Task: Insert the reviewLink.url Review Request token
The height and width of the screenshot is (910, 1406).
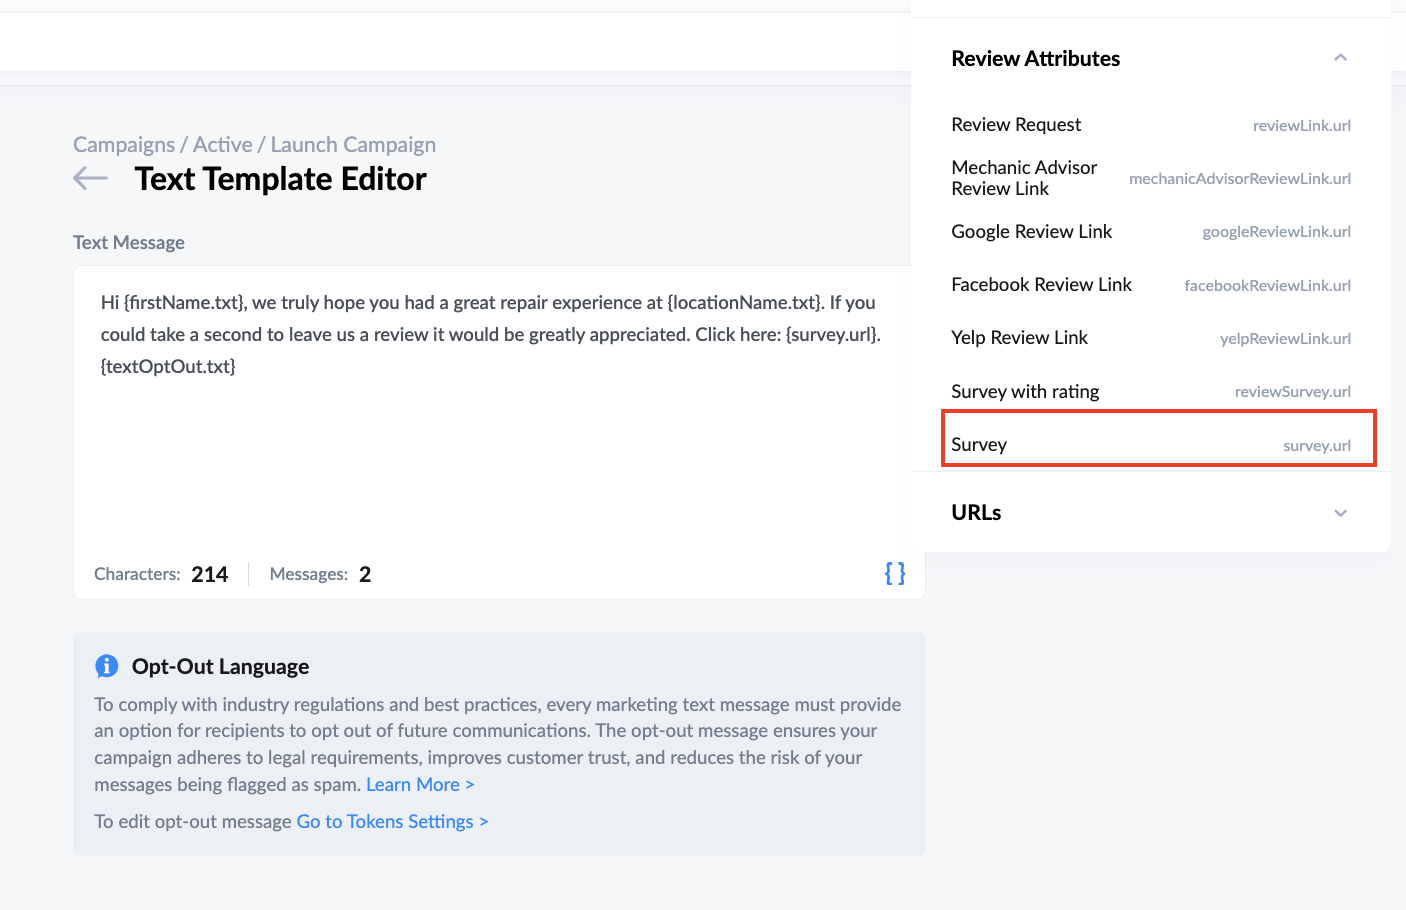Action: point(1150,124)
